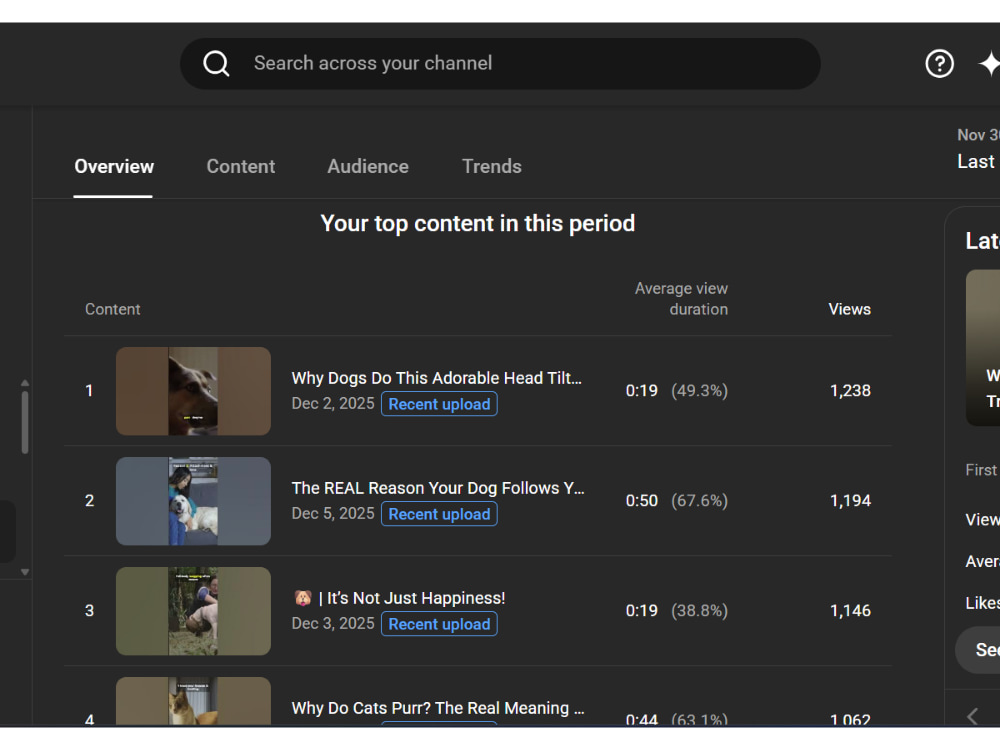Click the 1,146 views value
Image resolution: width=1000 pixels, height=750 pixels.
pos(850,611)
